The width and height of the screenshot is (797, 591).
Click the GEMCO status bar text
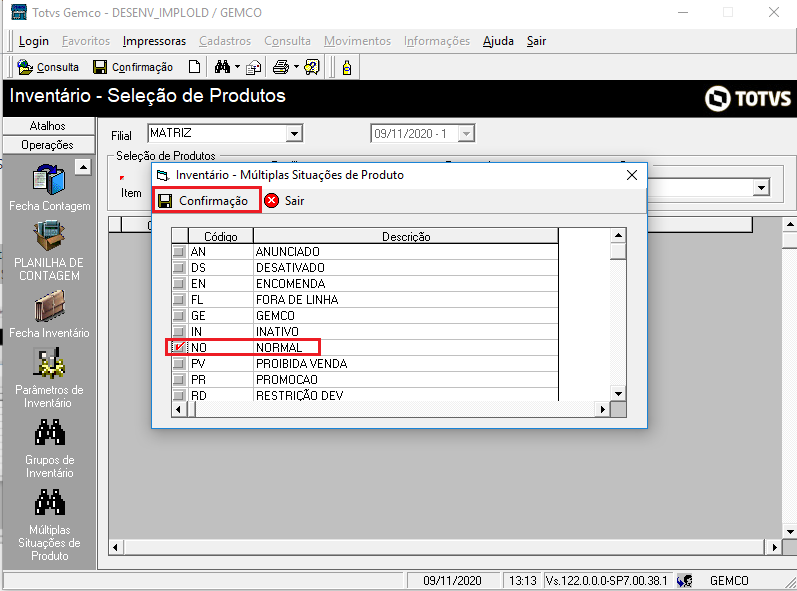pyautogui.click(x=729, y=580)
